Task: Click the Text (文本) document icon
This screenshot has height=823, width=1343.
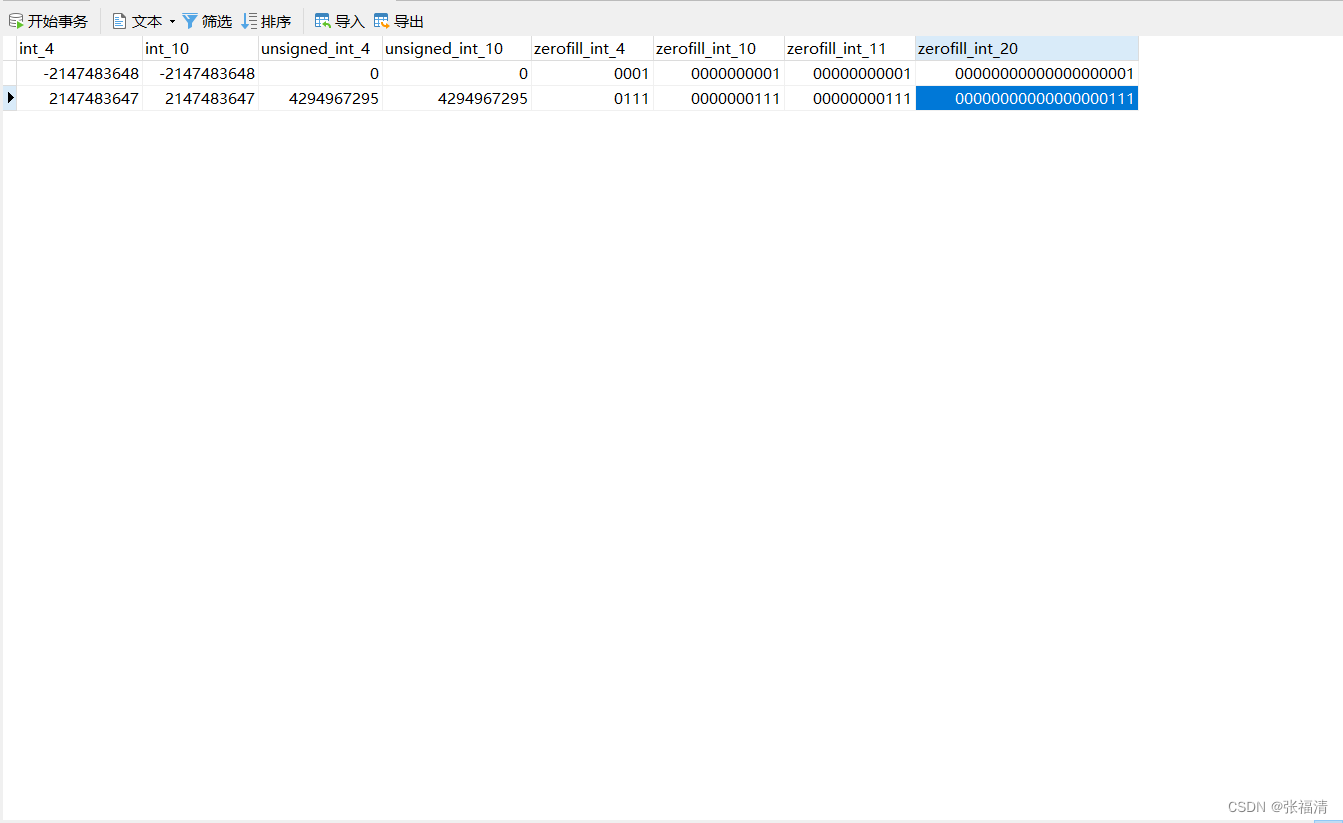Action: point(119,21)
